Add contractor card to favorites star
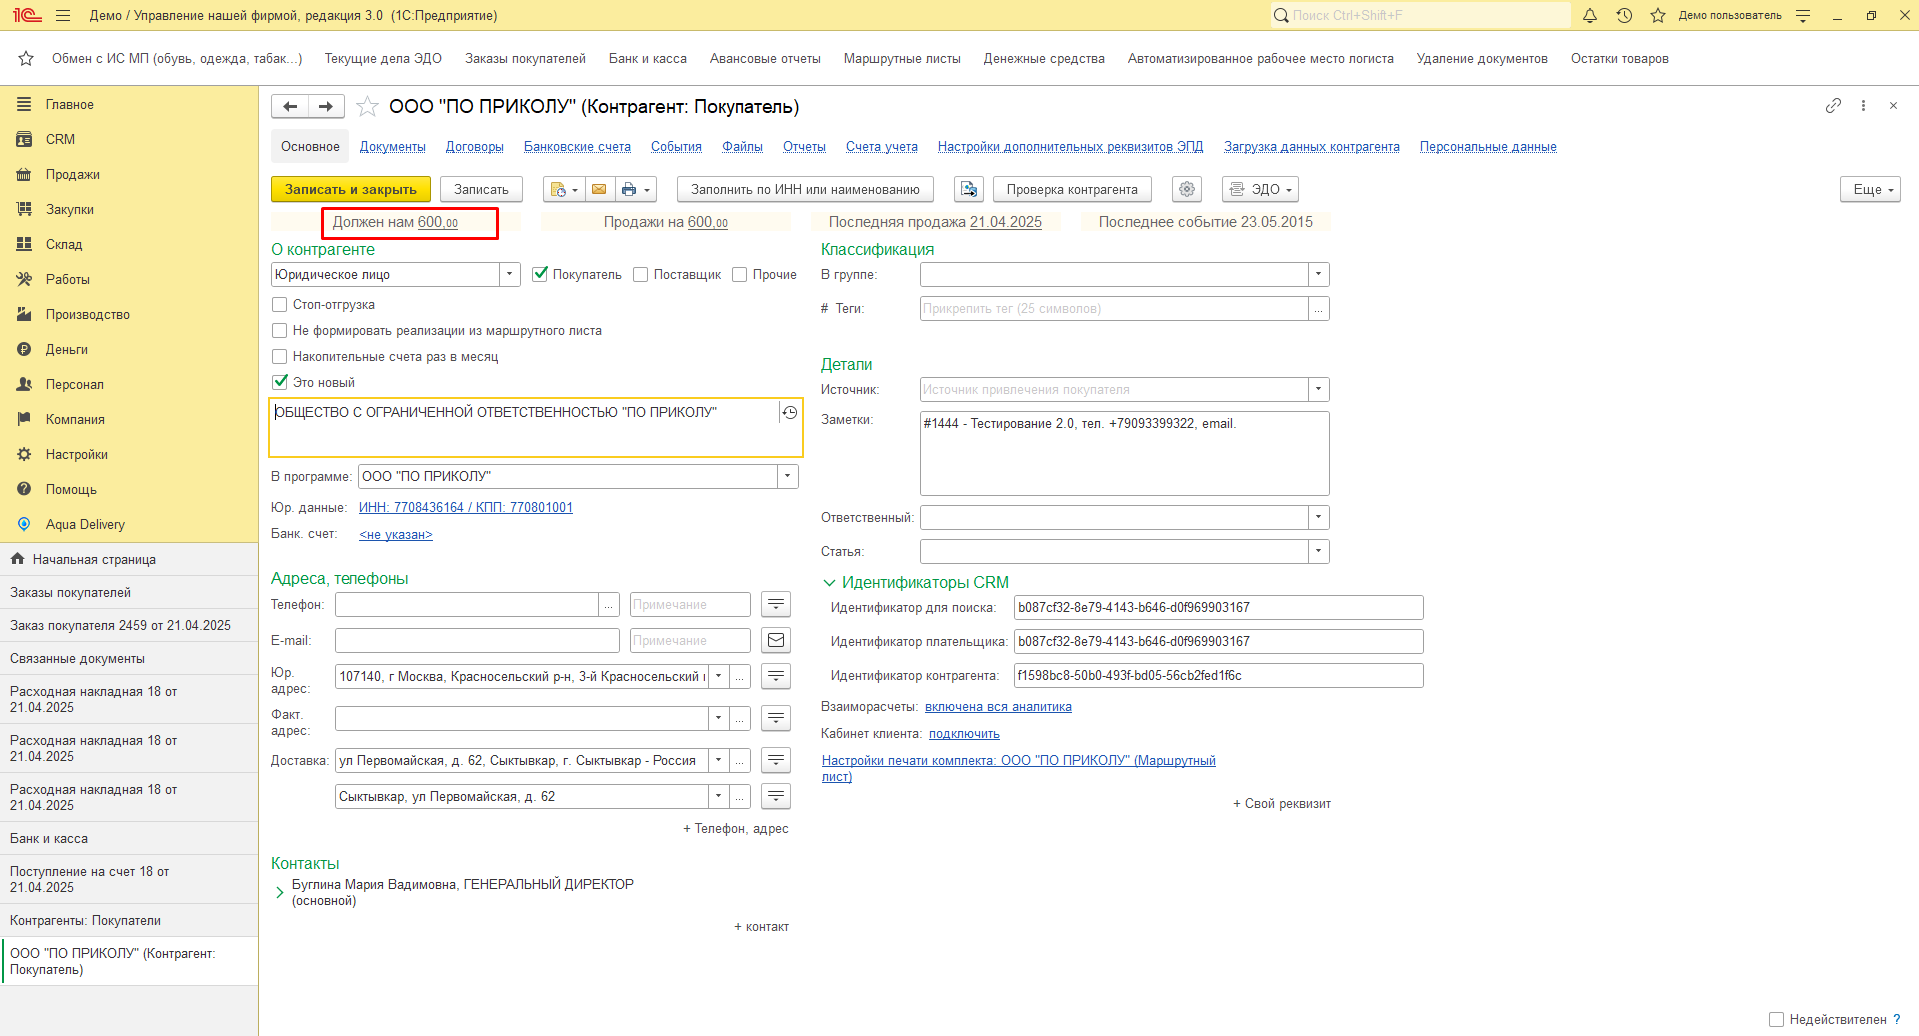The height and width of the screenshot is (1036, 1919). click(x=367, y=106)
